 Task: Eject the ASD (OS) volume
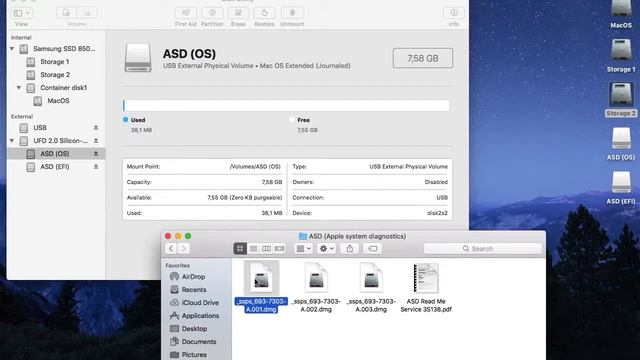(x=96, y=154)
